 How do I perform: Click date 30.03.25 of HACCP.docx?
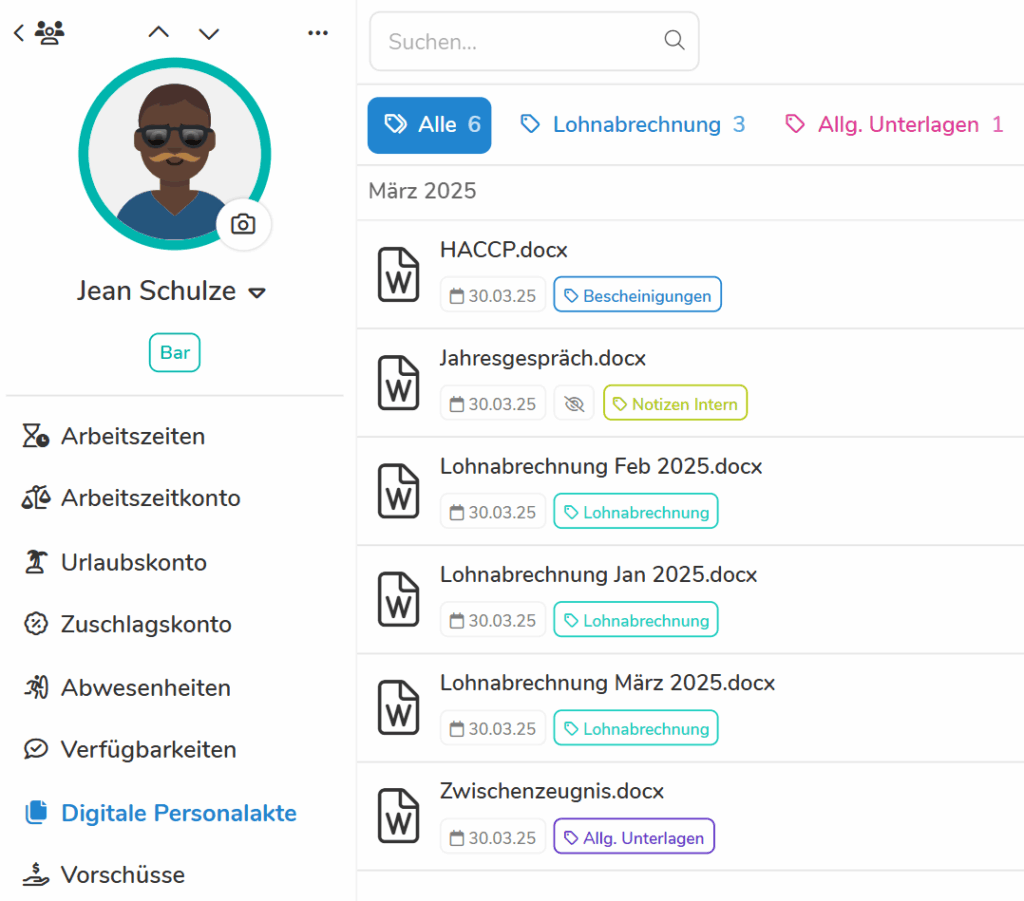click(493, 295)
